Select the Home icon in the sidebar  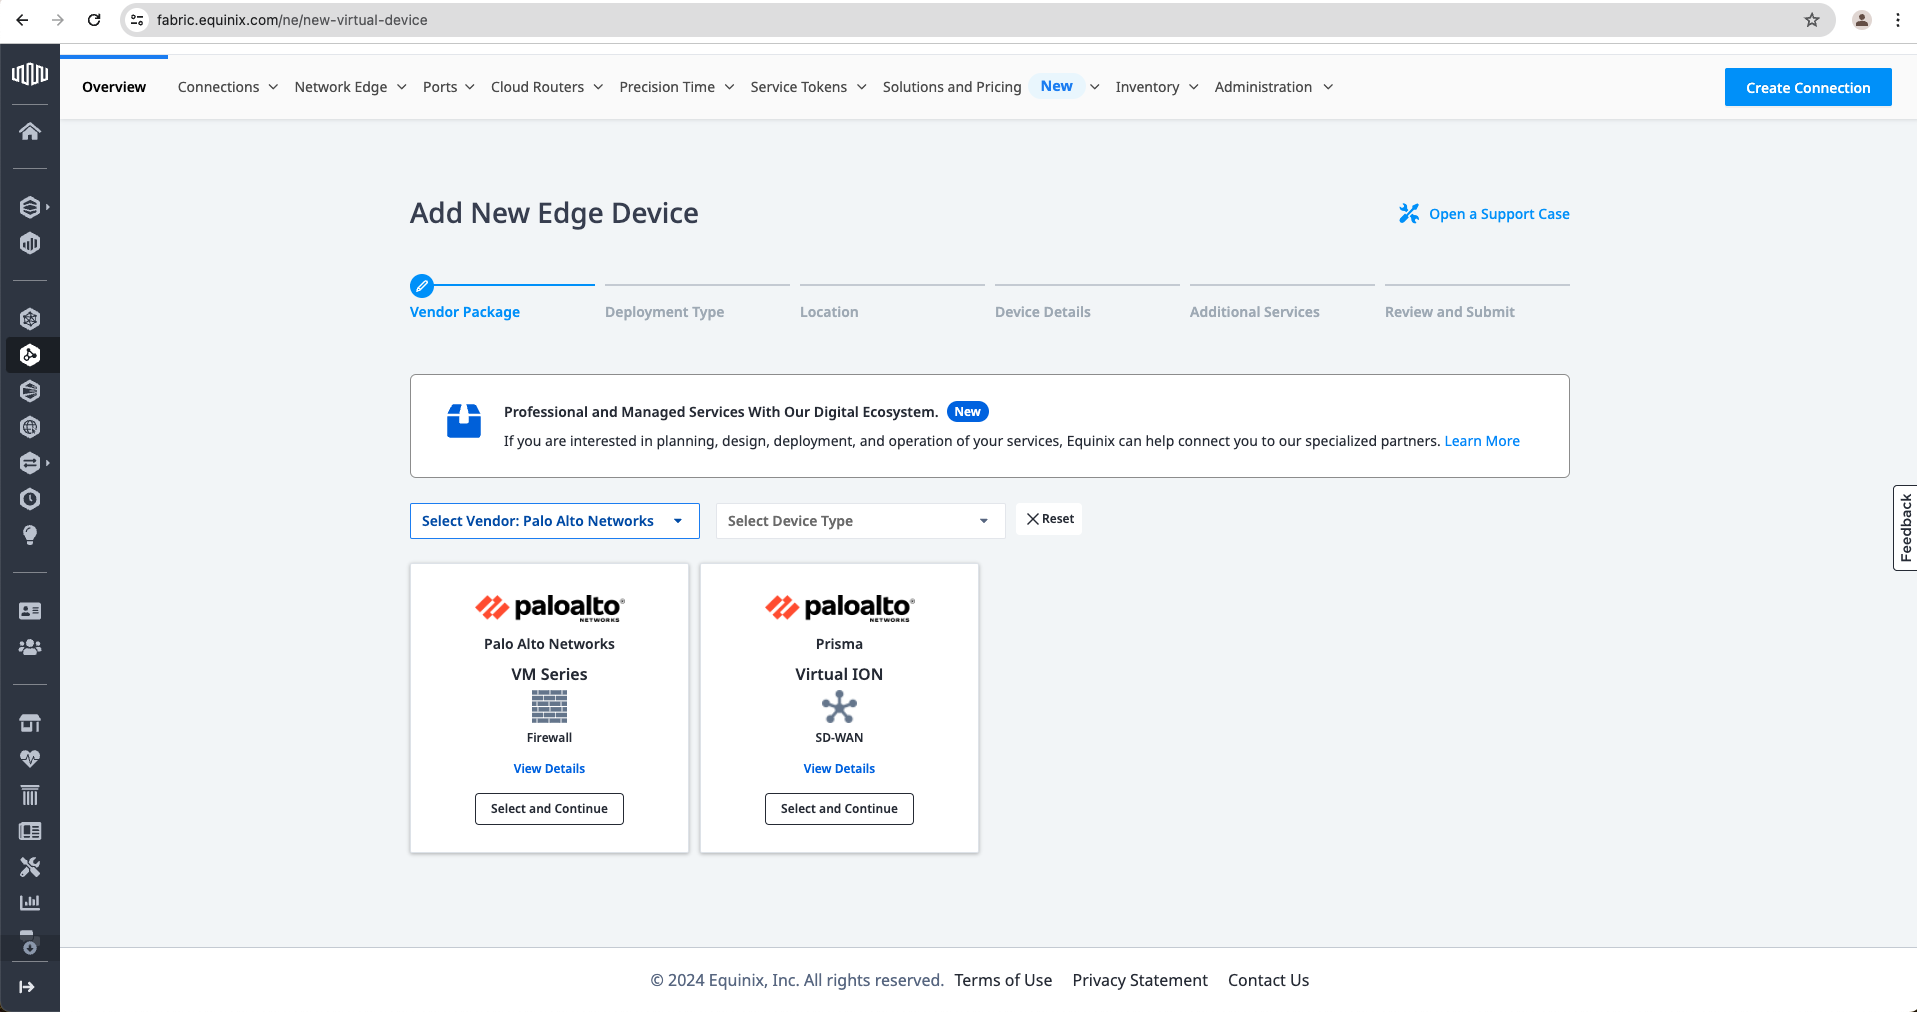[30, 131]
